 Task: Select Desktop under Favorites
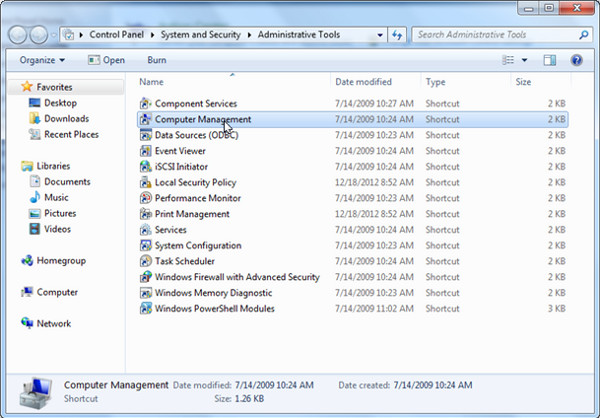coord(60,103)
